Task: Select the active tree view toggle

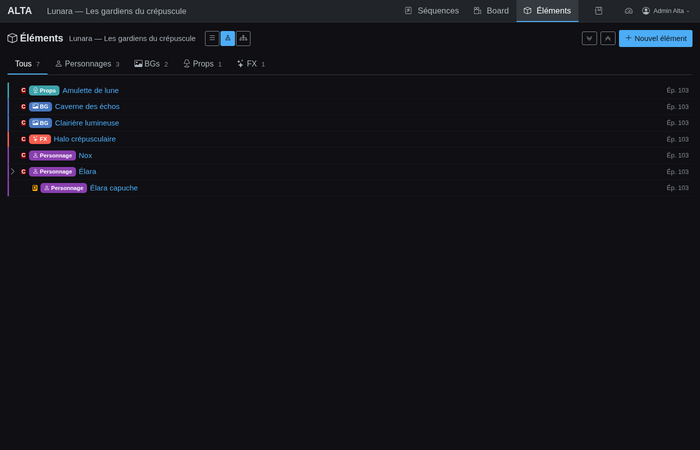Action: [228, 38]
